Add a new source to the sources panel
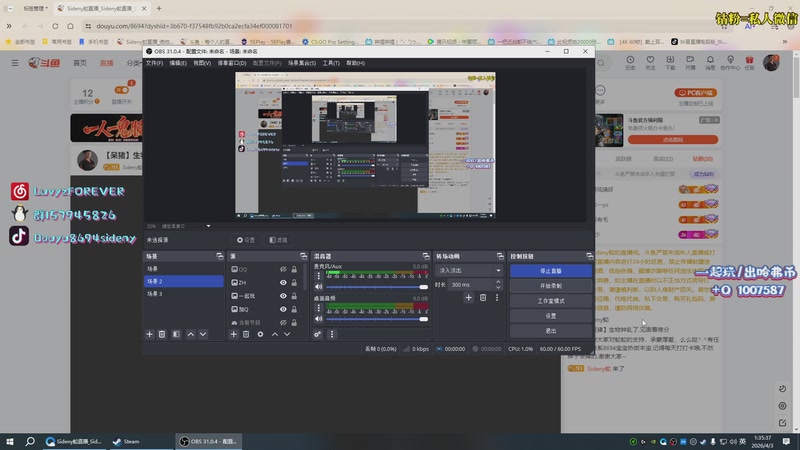This screenshot has height=450, width=800. (x=234, y=334)
